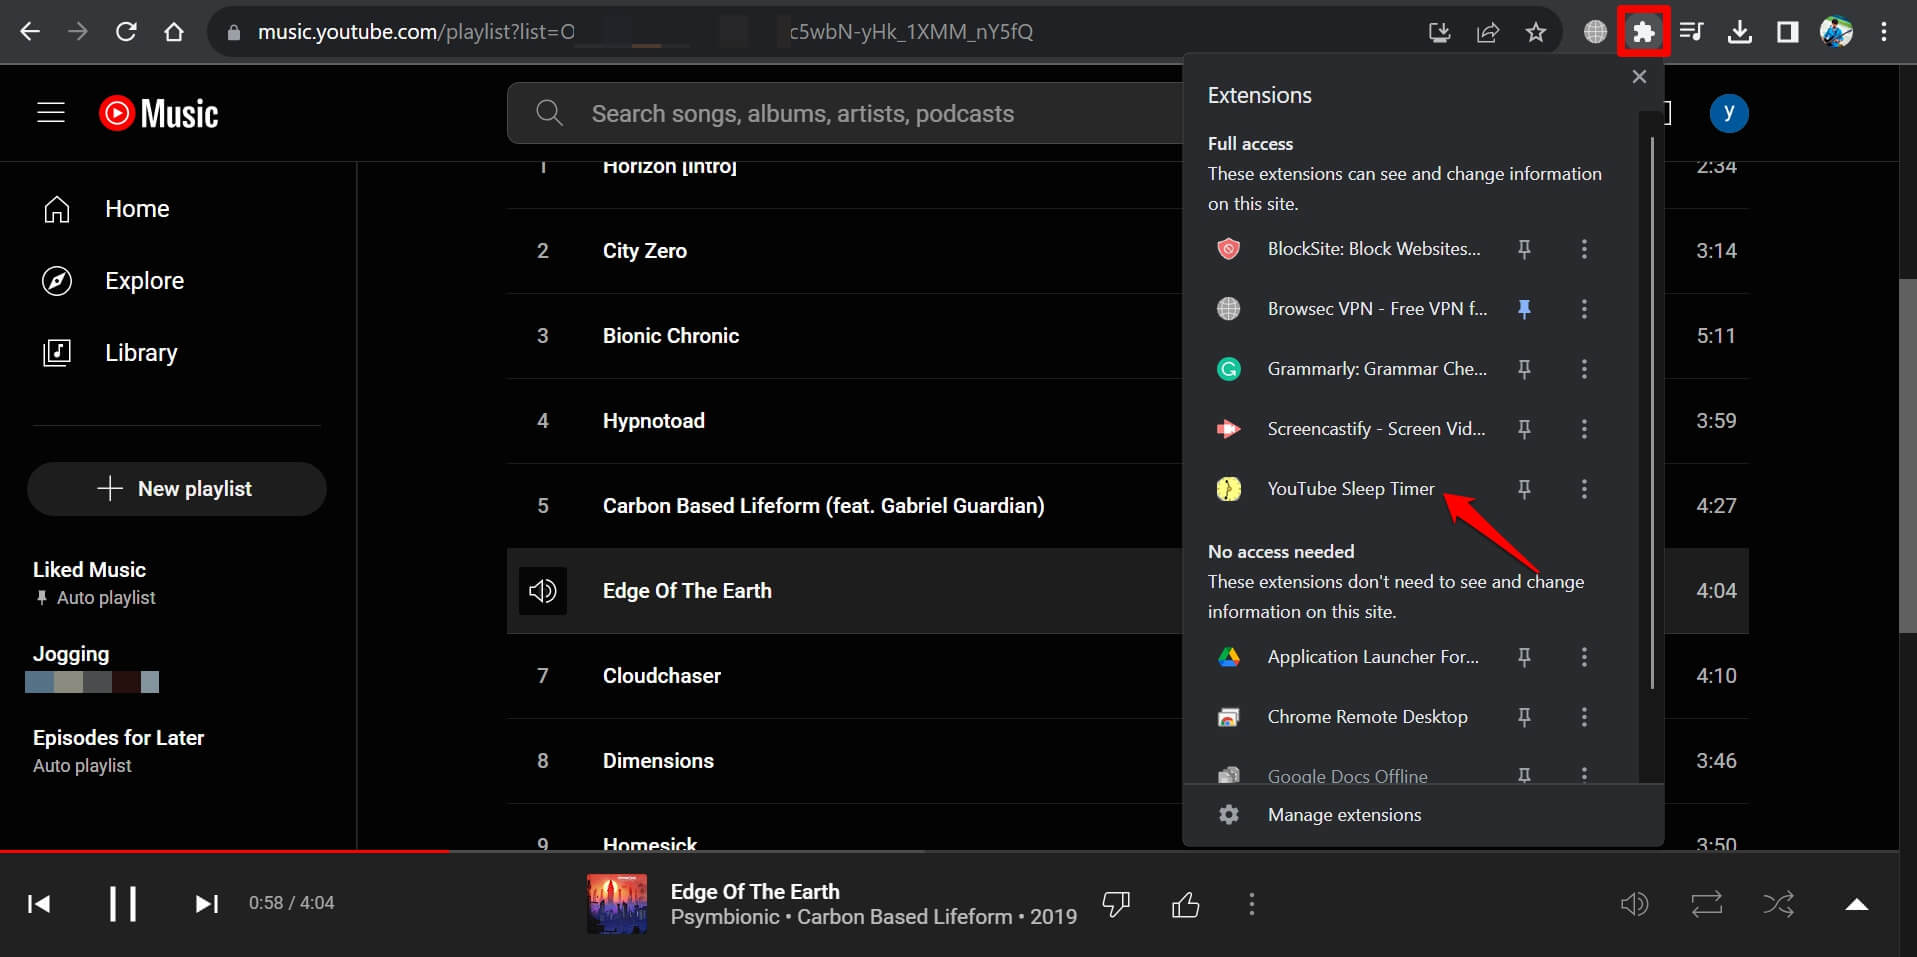Open more options for YouTube Sleep Timer
Image resolution: width=1917 pixels, height=957 pixels.
[1584, 489]
